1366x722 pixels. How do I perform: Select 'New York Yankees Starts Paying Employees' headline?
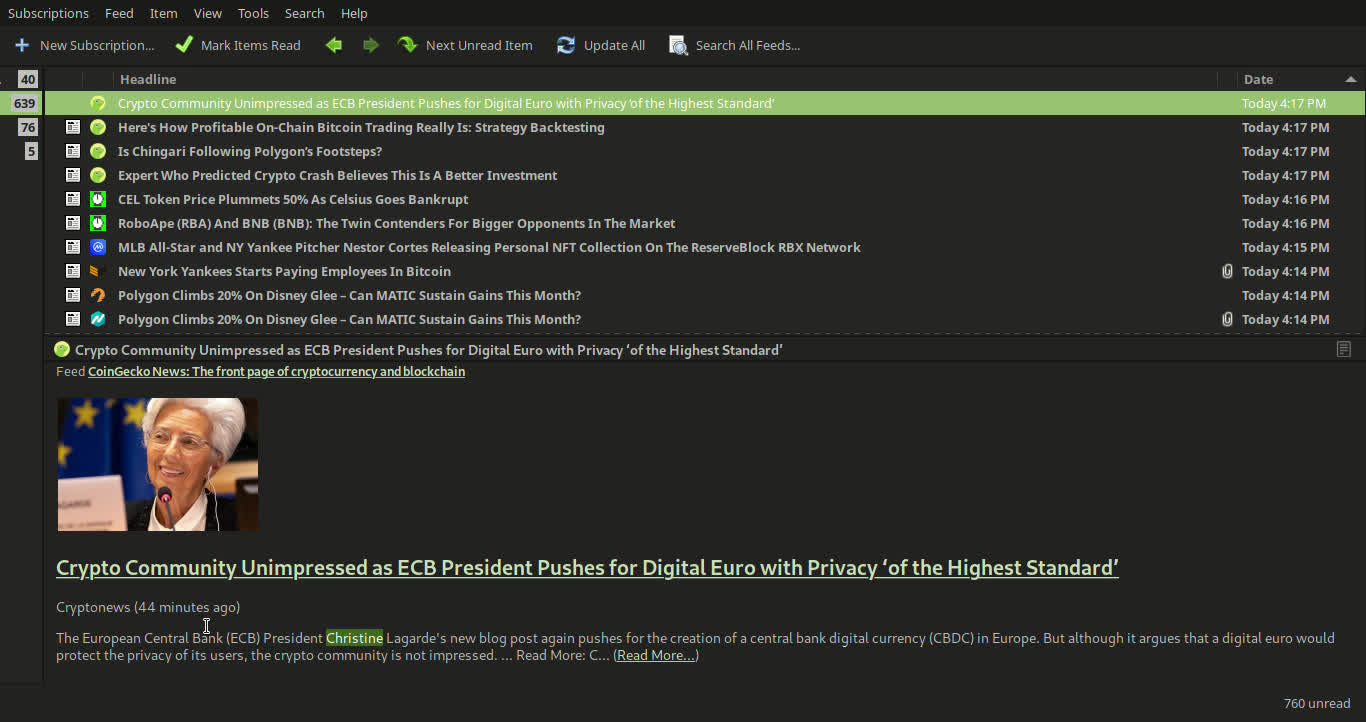click(284, 271)
